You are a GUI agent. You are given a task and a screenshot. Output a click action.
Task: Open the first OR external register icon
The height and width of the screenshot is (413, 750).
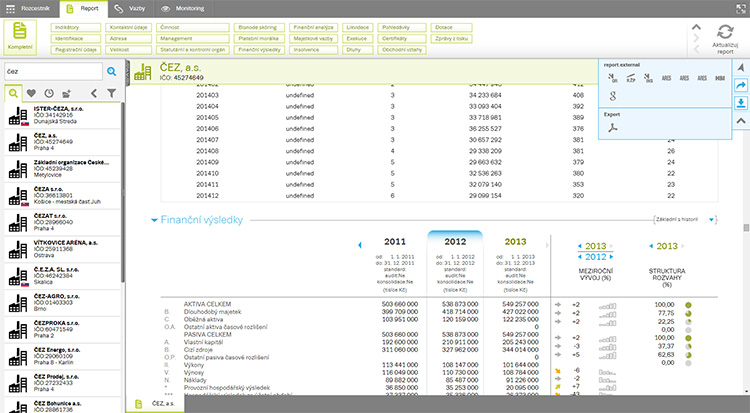coord(613,78)
